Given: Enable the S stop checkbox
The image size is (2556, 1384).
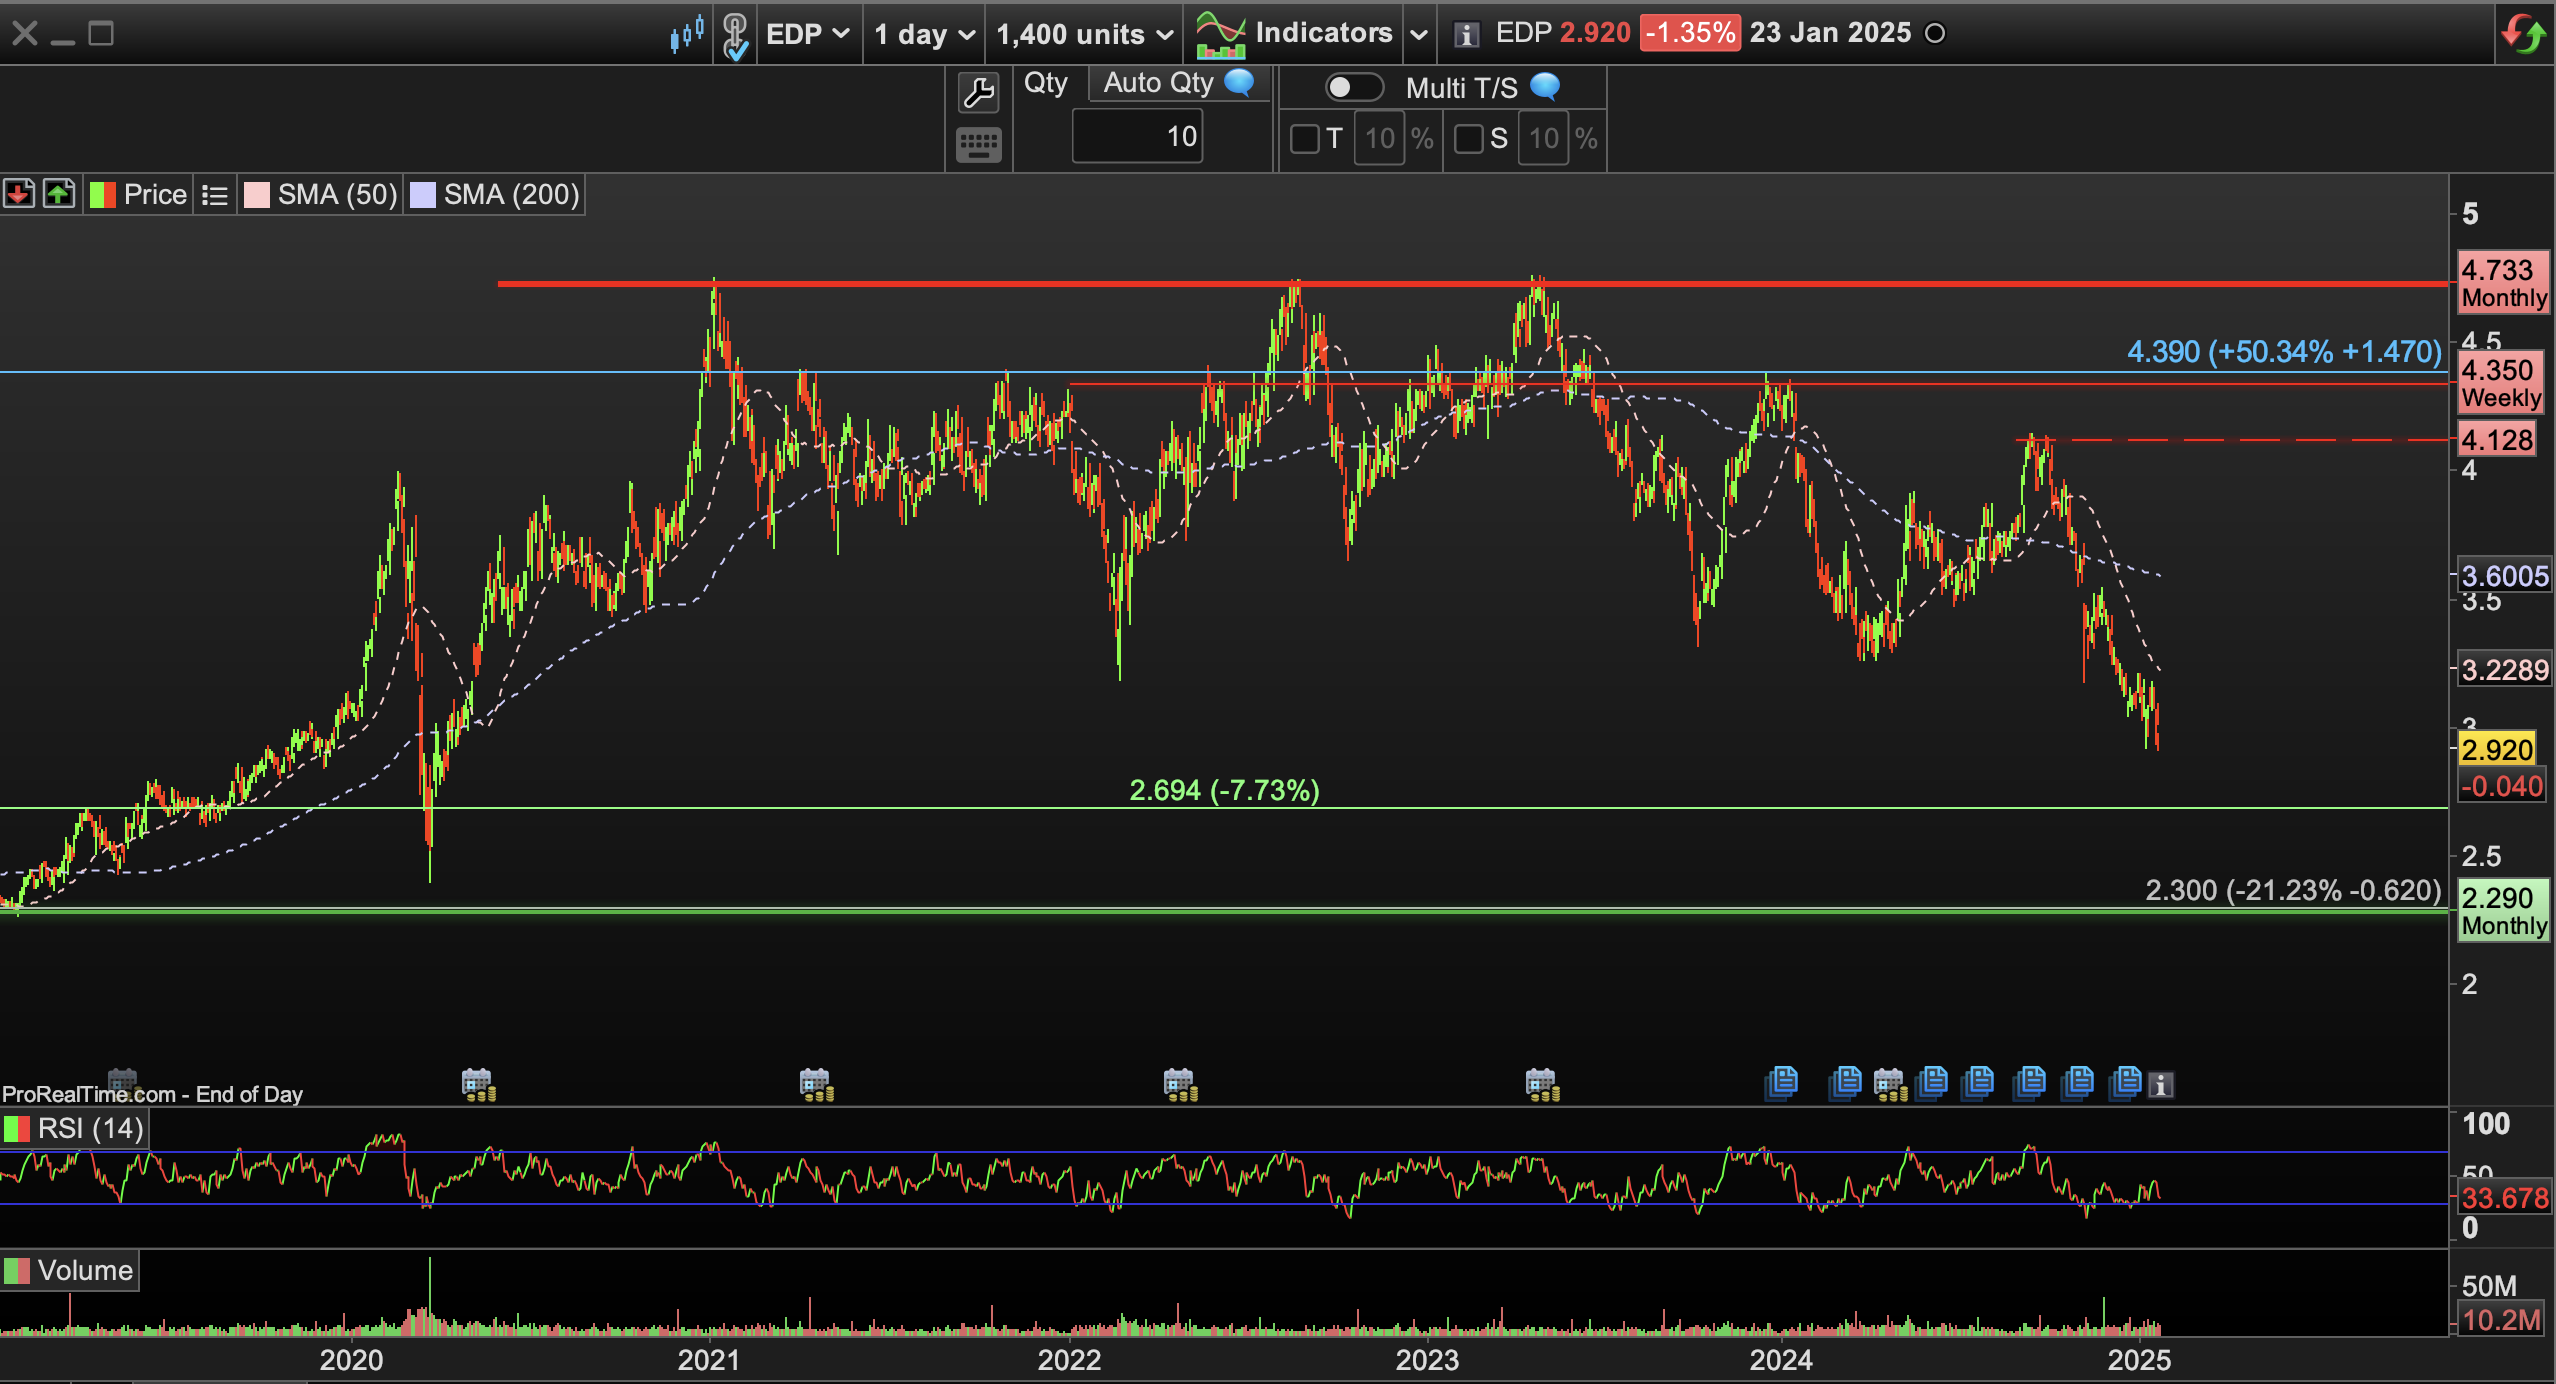Looking at the screenshot, I should click(1468, 138).
